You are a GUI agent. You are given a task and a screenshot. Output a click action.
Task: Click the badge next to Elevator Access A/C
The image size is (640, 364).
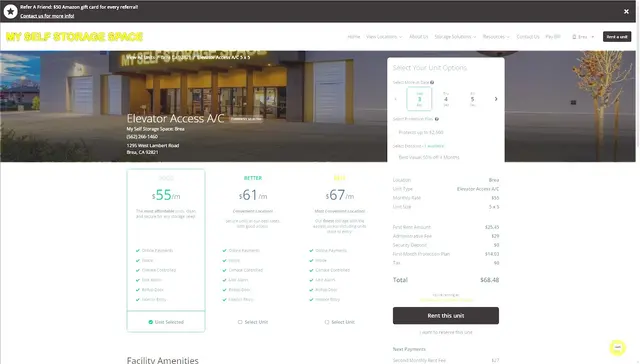coord(246,119)
